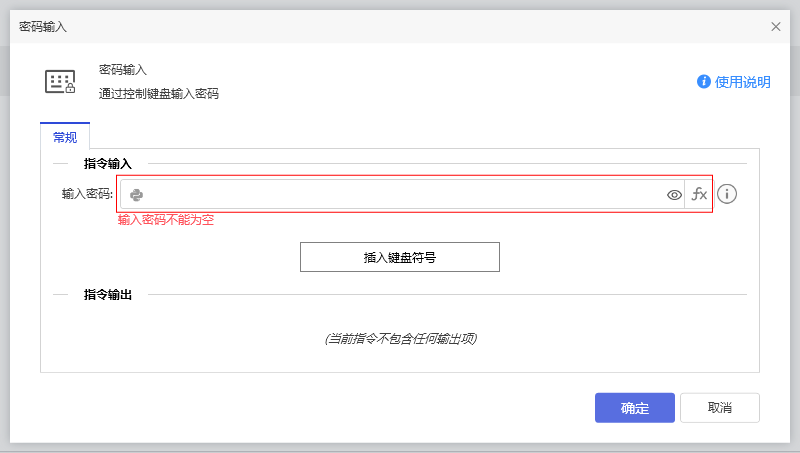Click the keyboard lock icon in header
The width and height of the screenshot is (800, 453).
coord(60,82)
